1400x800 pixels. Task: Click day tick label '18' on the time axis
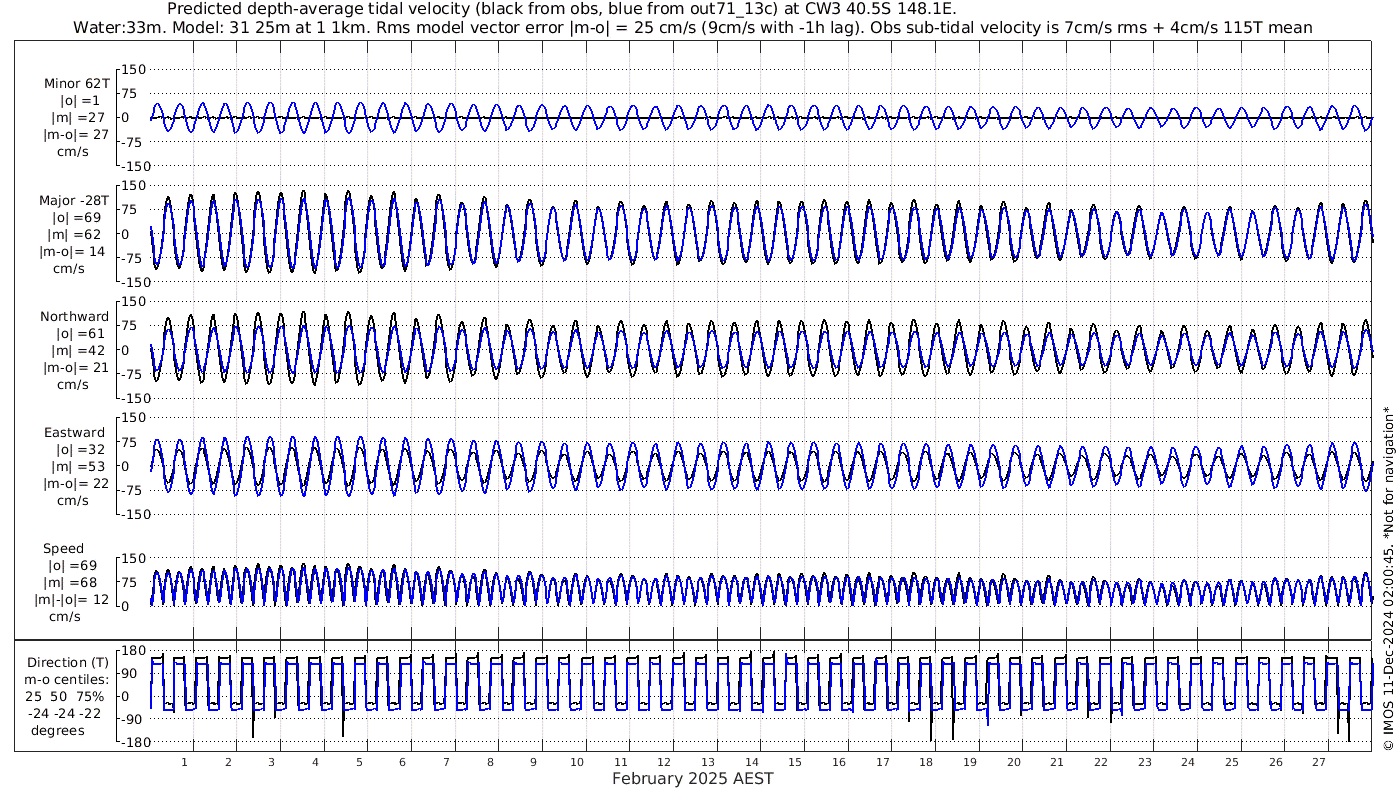tap(926, 762)
